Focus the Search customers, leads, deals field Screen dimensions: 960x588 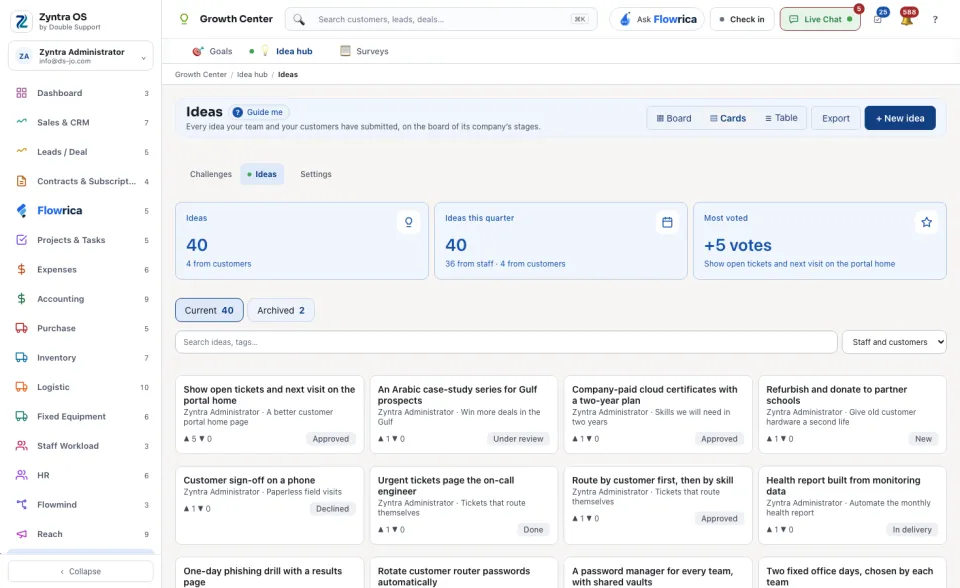(x=441, y=19)
